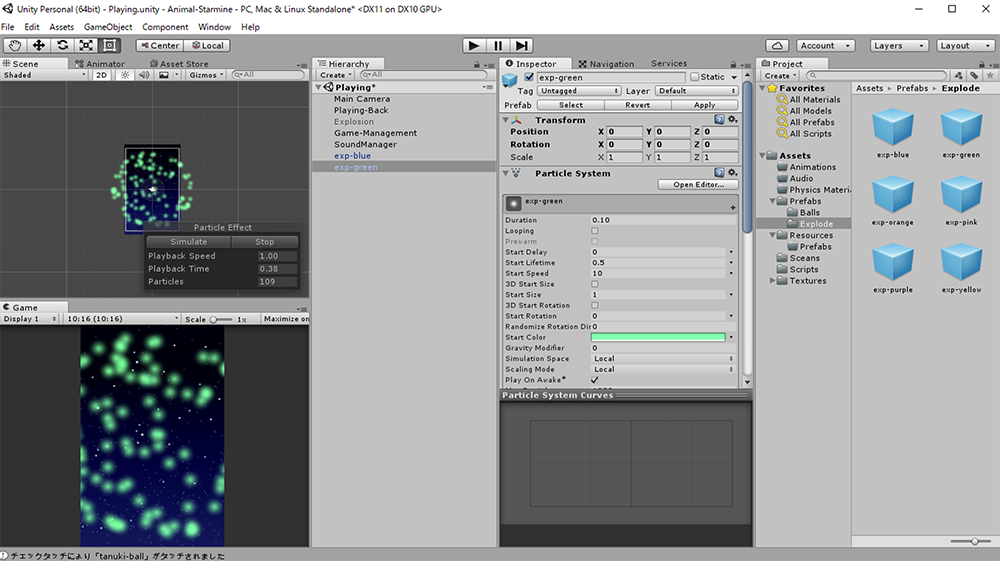Select exp-orange prefab thumbnail

[x=893, y=195]
